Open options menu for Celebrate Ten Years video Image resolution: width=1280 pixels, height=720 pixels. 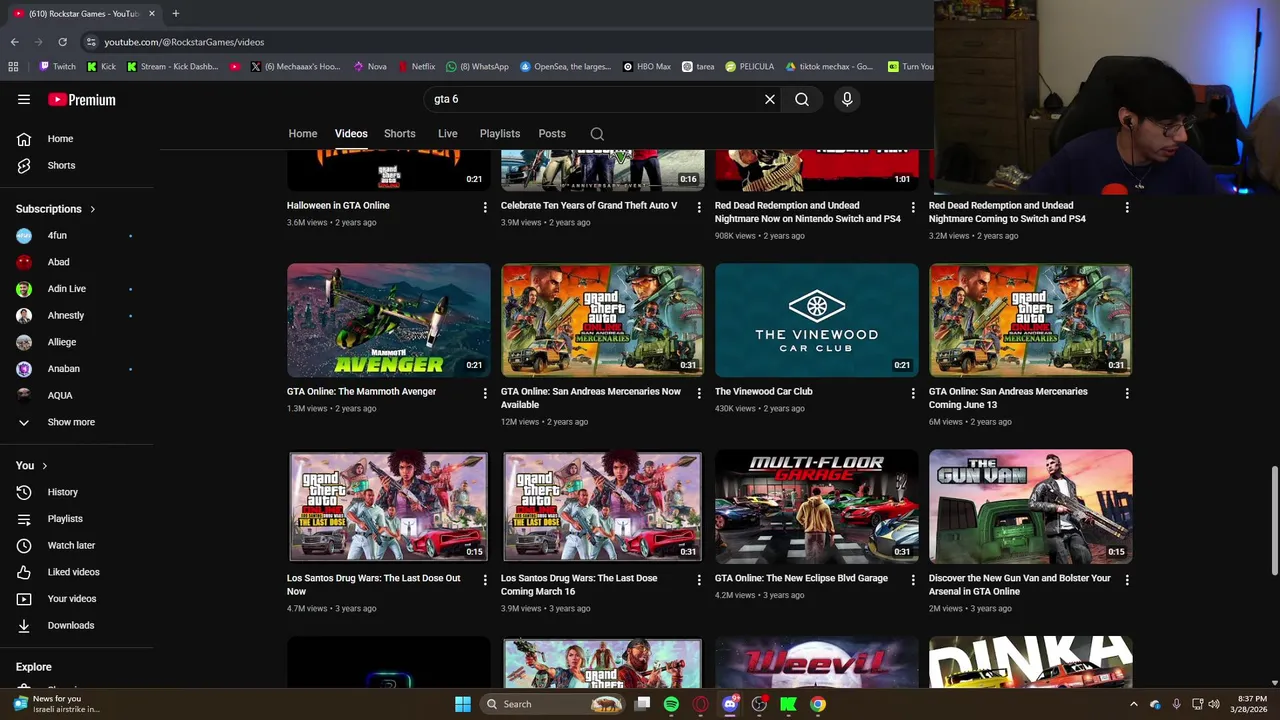point(699,207)
